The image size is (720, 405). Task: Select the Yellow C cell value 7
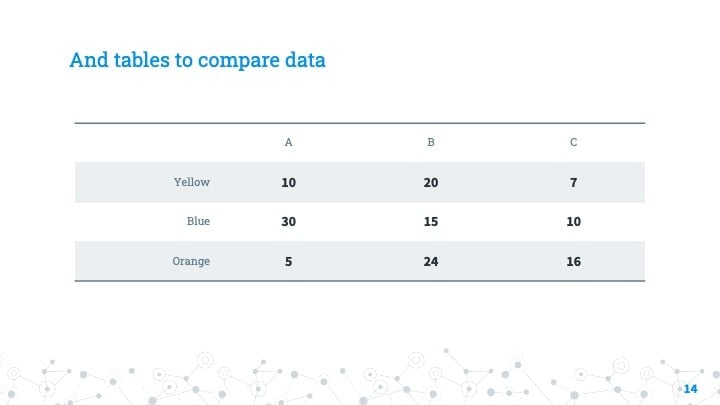[x=574, y=183]
